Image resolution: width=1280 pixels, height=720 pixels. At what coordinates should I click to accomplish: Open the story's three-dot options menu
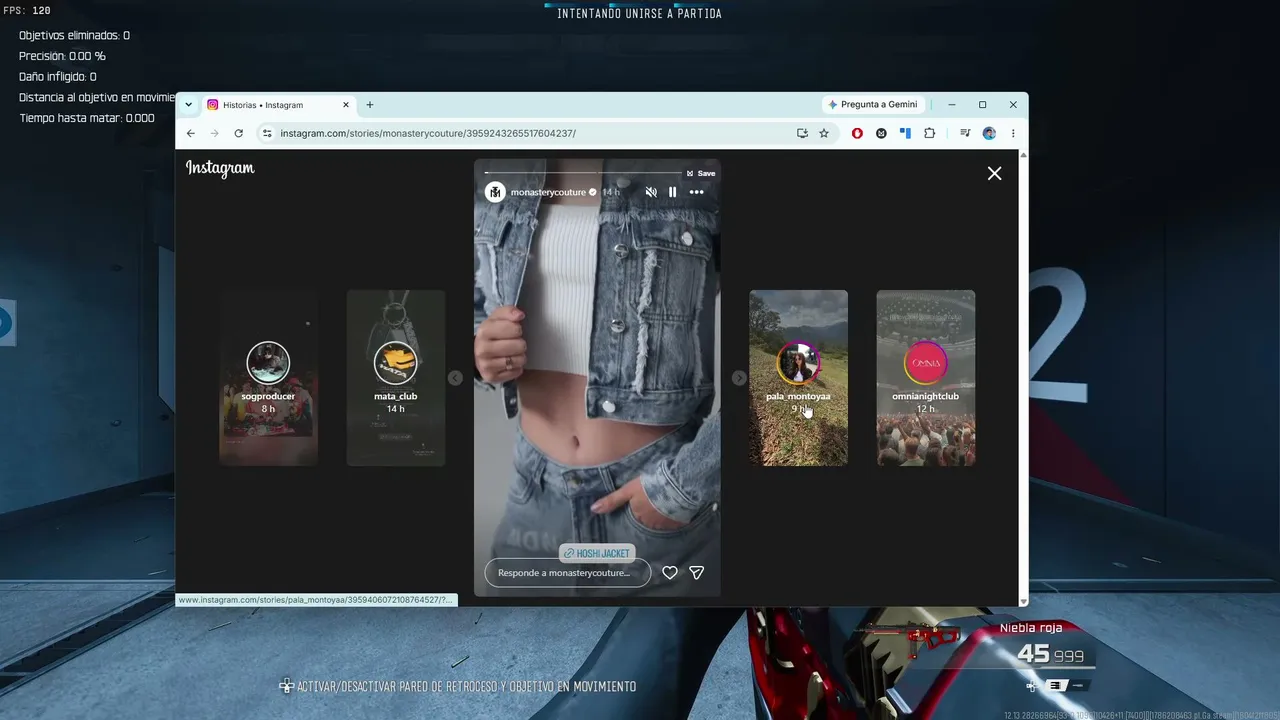click(x=696, y=192)
